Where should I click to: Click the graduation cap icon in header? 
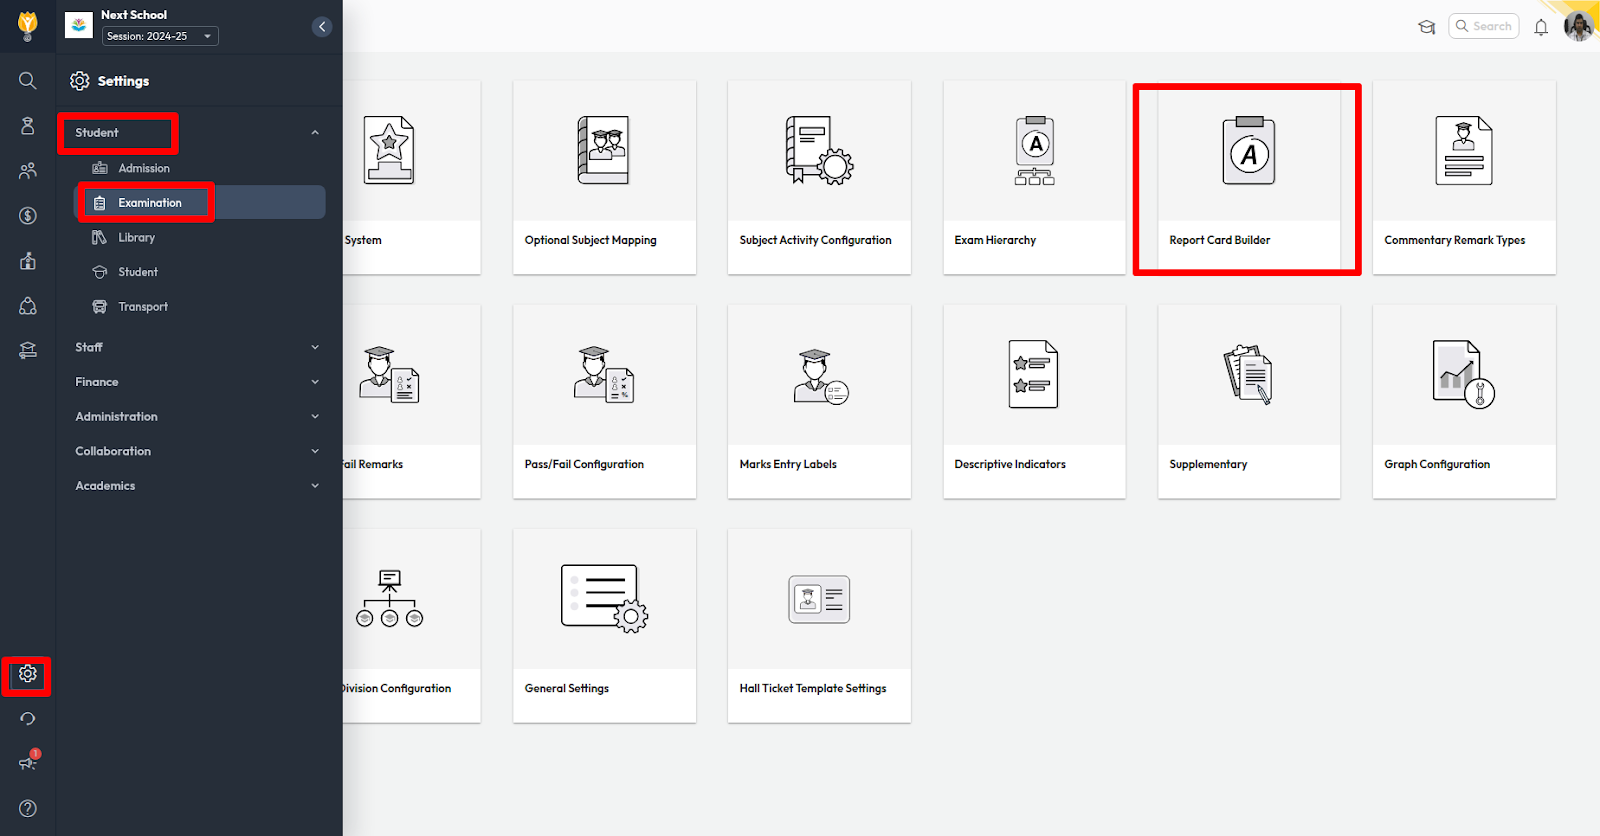[1427, 27]
